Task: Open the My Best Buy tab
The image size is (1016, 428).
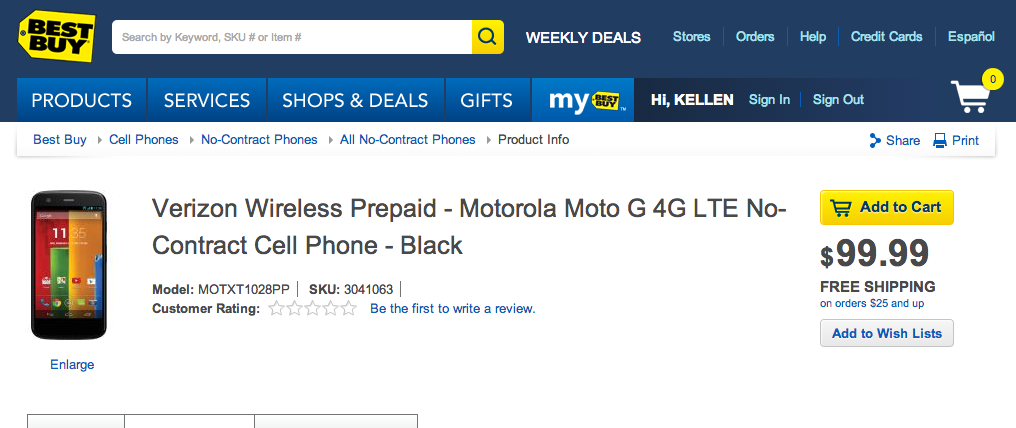Action: click(583, 100)
